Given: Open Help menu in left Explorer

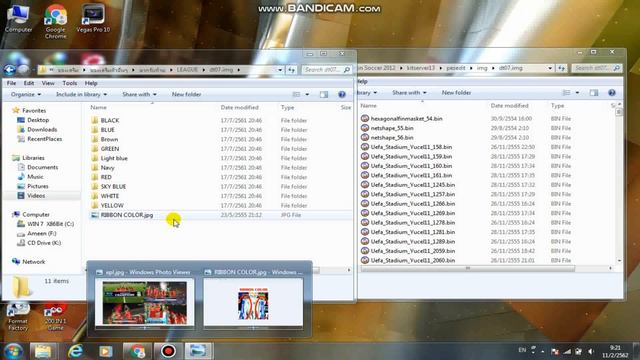Looking at the screenshot, I should pos(91,83).
